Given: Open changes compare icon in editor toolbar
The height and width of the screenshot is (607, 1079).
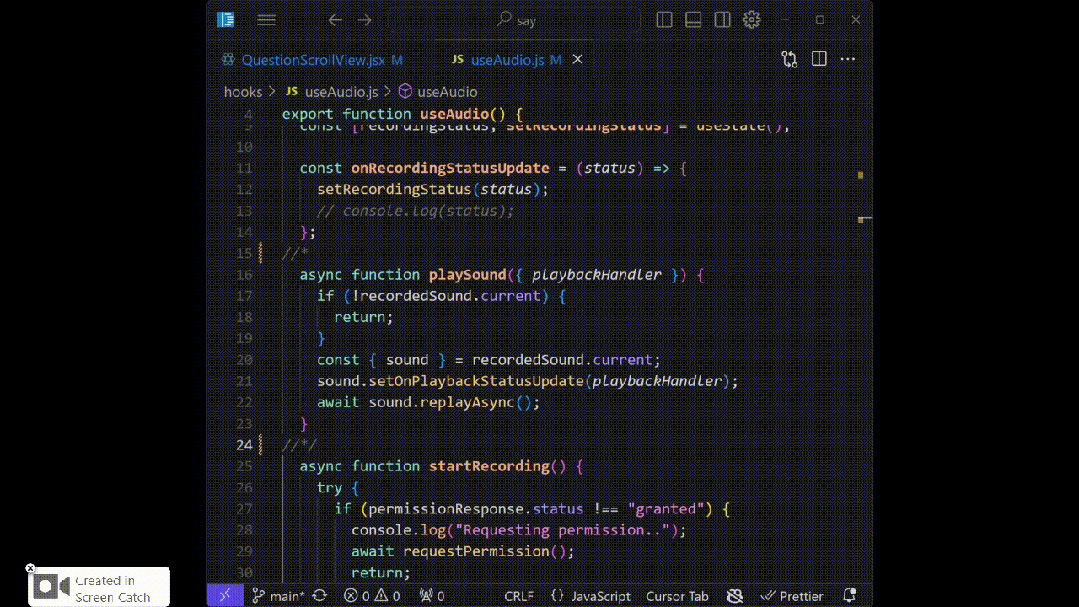Looking at the screenshot, I should [789, 59].
